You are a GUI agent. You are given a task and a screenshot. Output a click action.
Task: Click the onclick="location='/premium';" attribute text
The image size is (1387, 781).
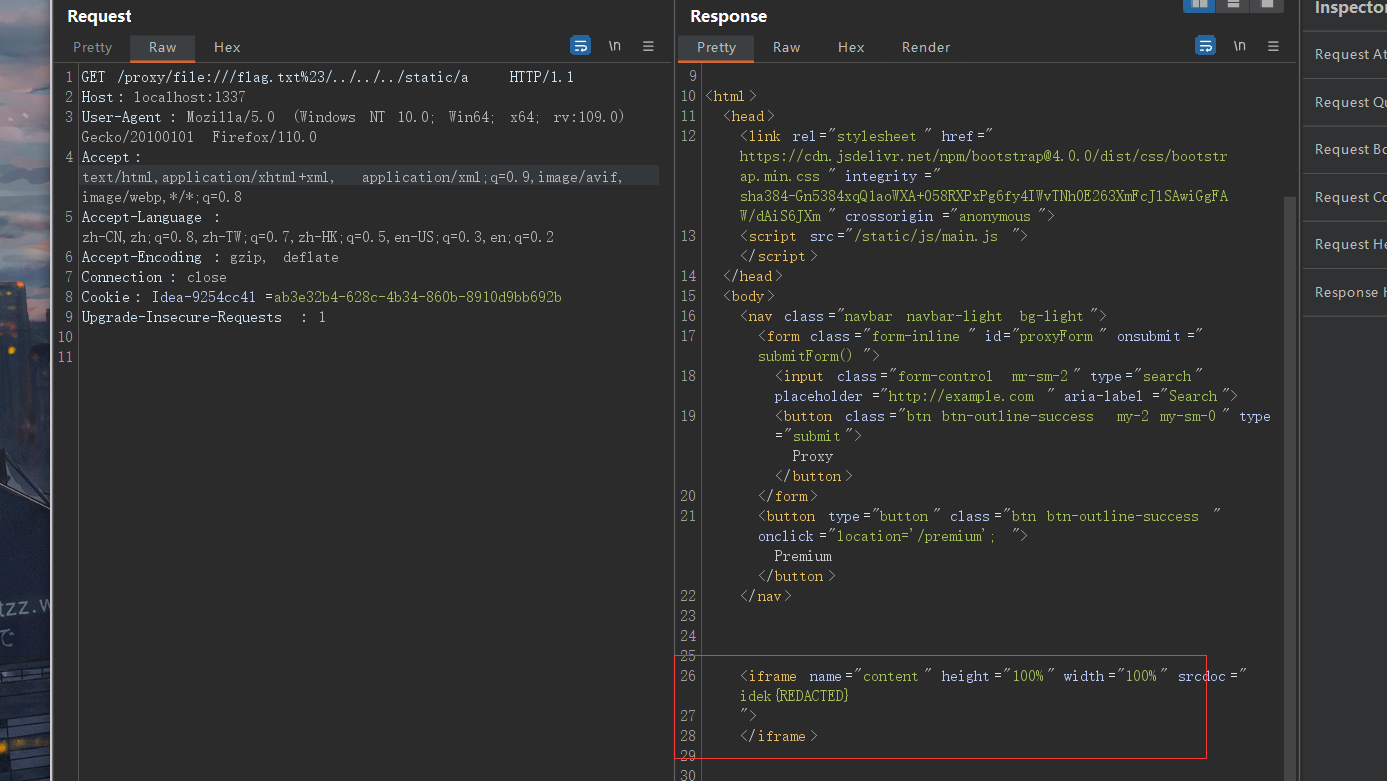pos(893,536)
